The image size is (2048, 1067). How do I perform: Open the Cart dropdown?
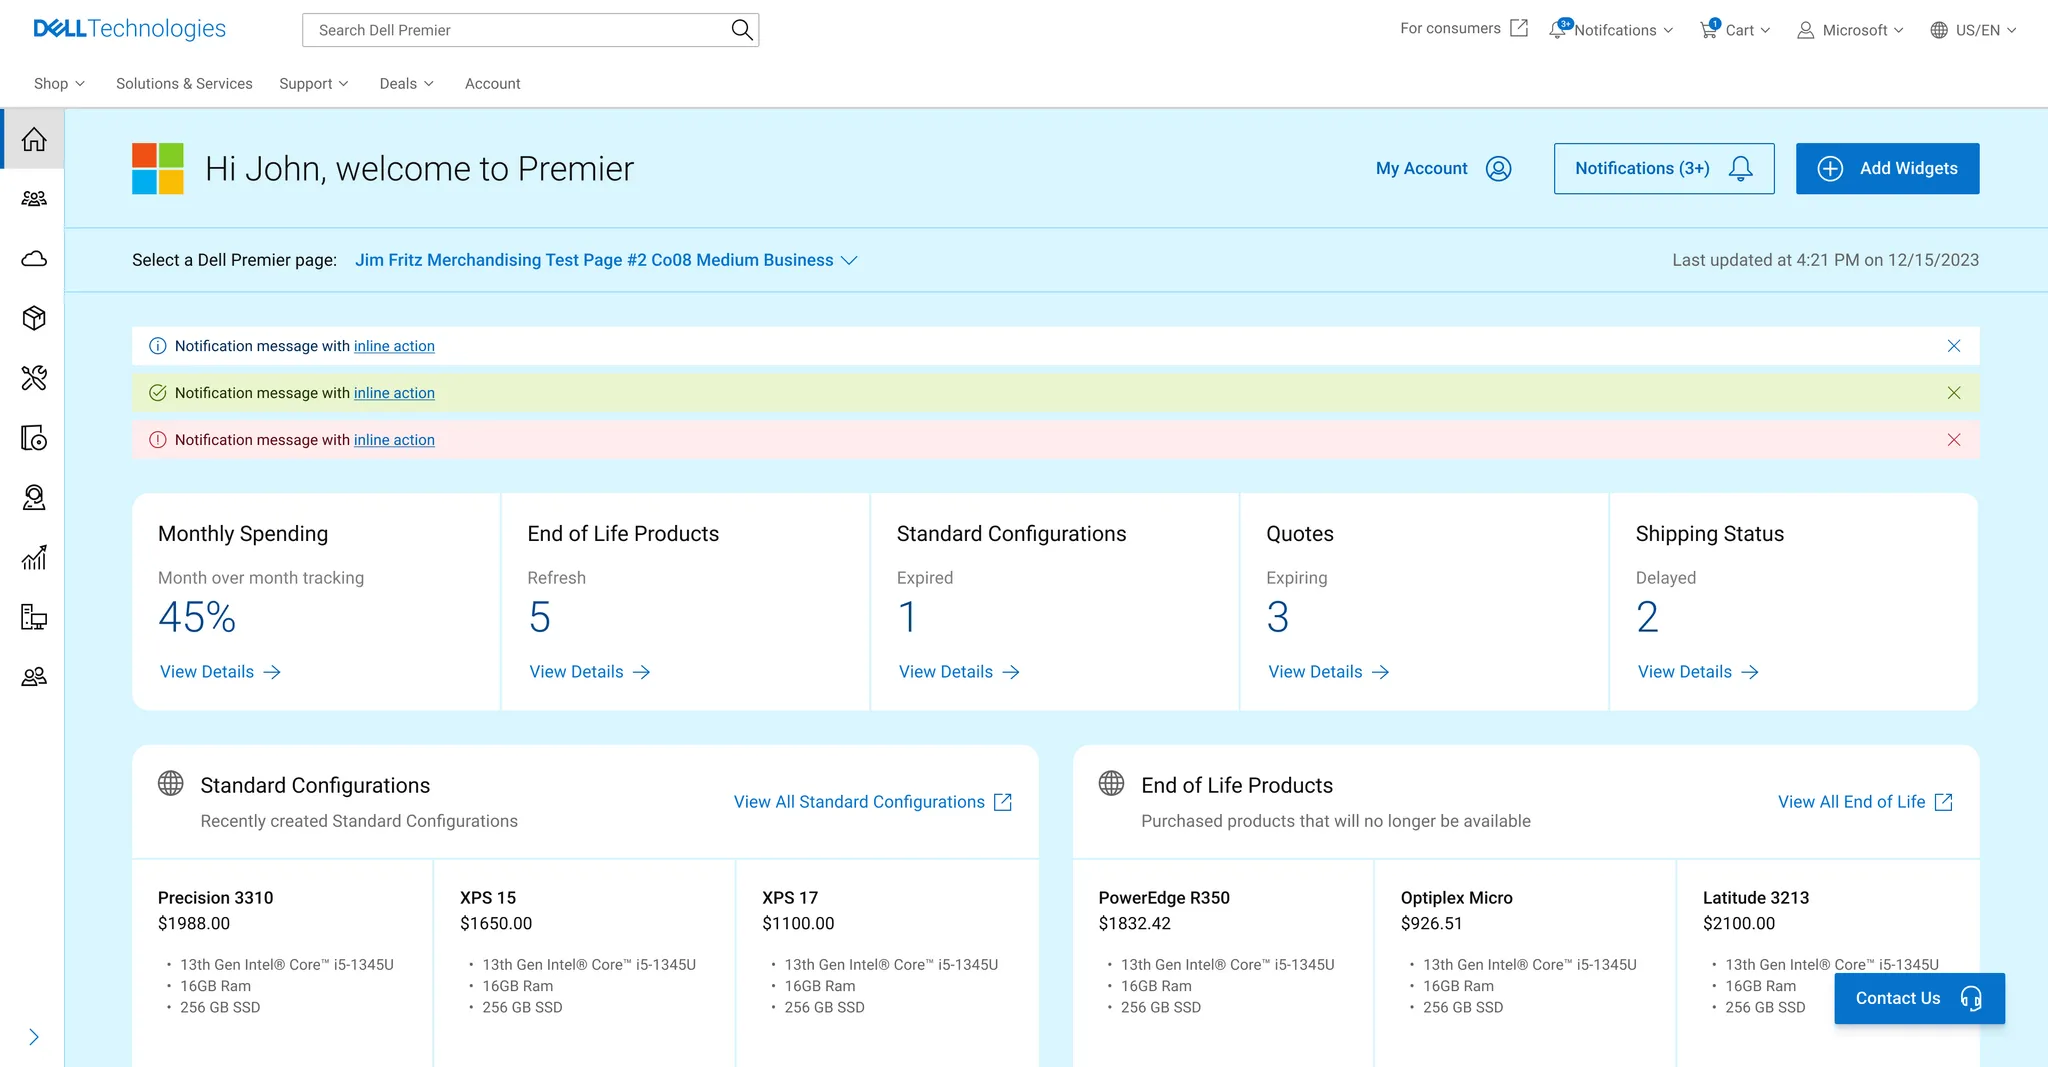point(1735,30)
